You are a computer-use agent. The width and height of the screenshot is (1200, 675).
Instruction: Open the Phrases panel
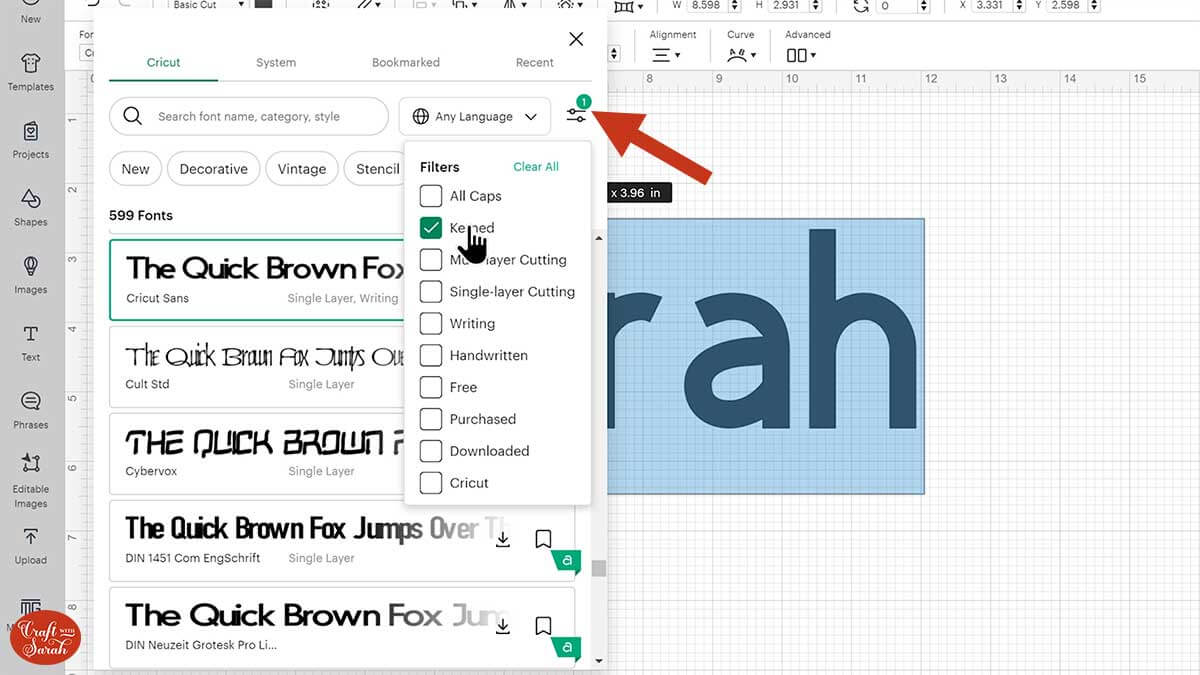pyautogui.click(x=30, y=410)
